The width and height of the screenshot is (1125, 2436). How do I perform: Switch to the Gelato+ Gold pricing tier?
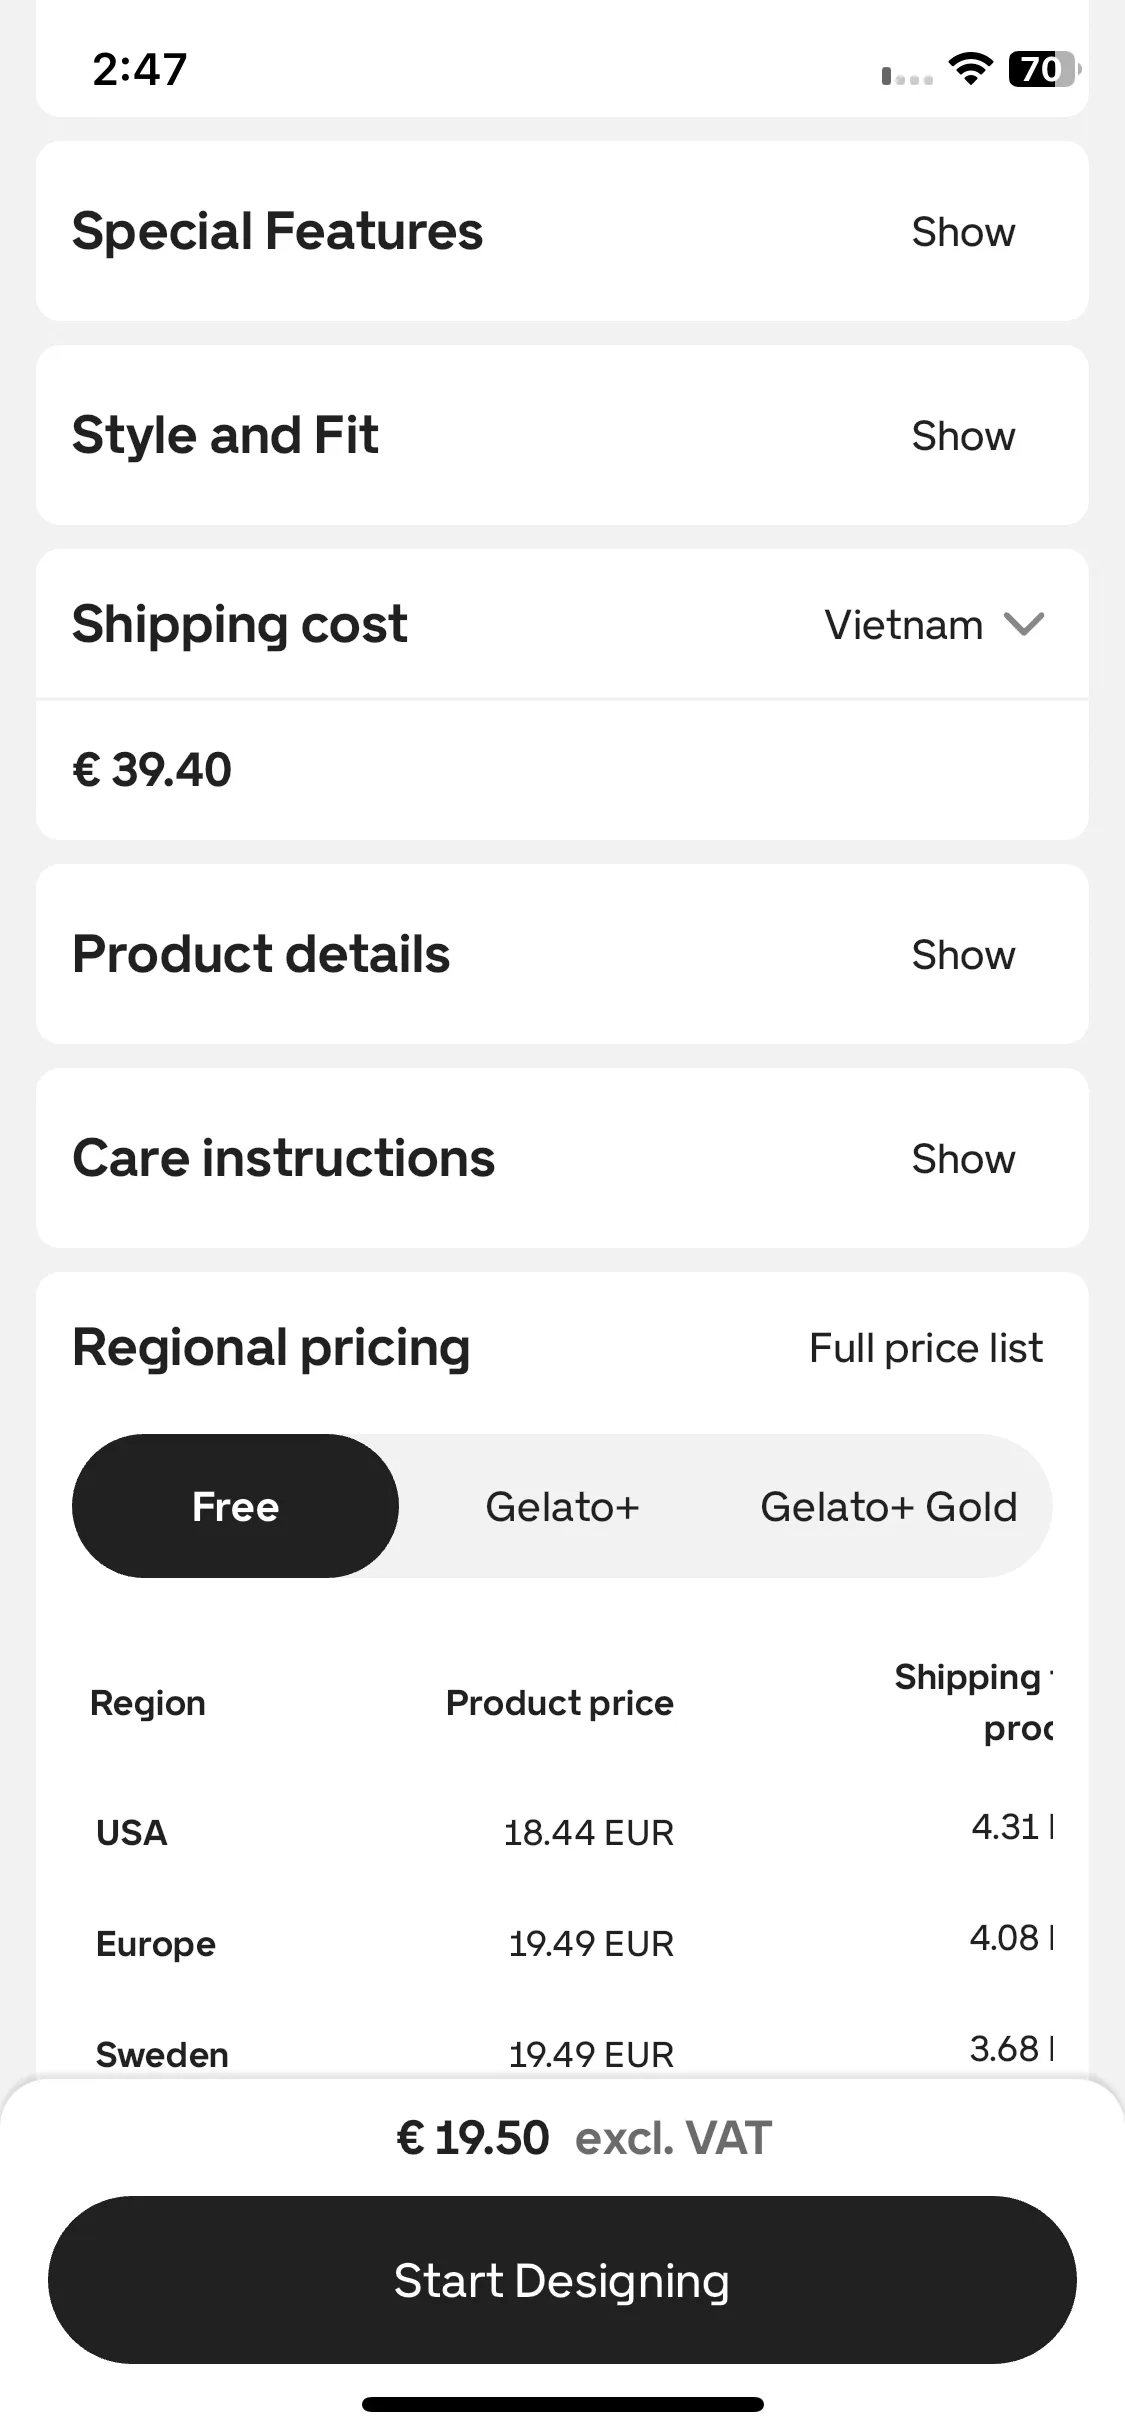pos(888,1506)
